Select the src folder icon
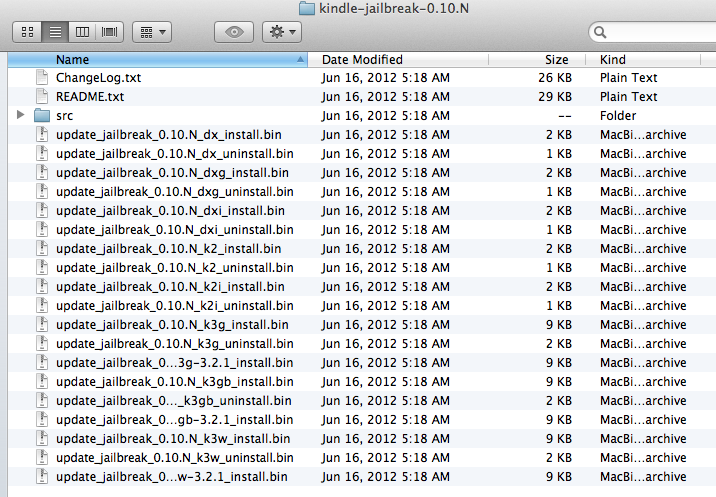The width and height of the screenshot is (716, 497). coord(42,116)
